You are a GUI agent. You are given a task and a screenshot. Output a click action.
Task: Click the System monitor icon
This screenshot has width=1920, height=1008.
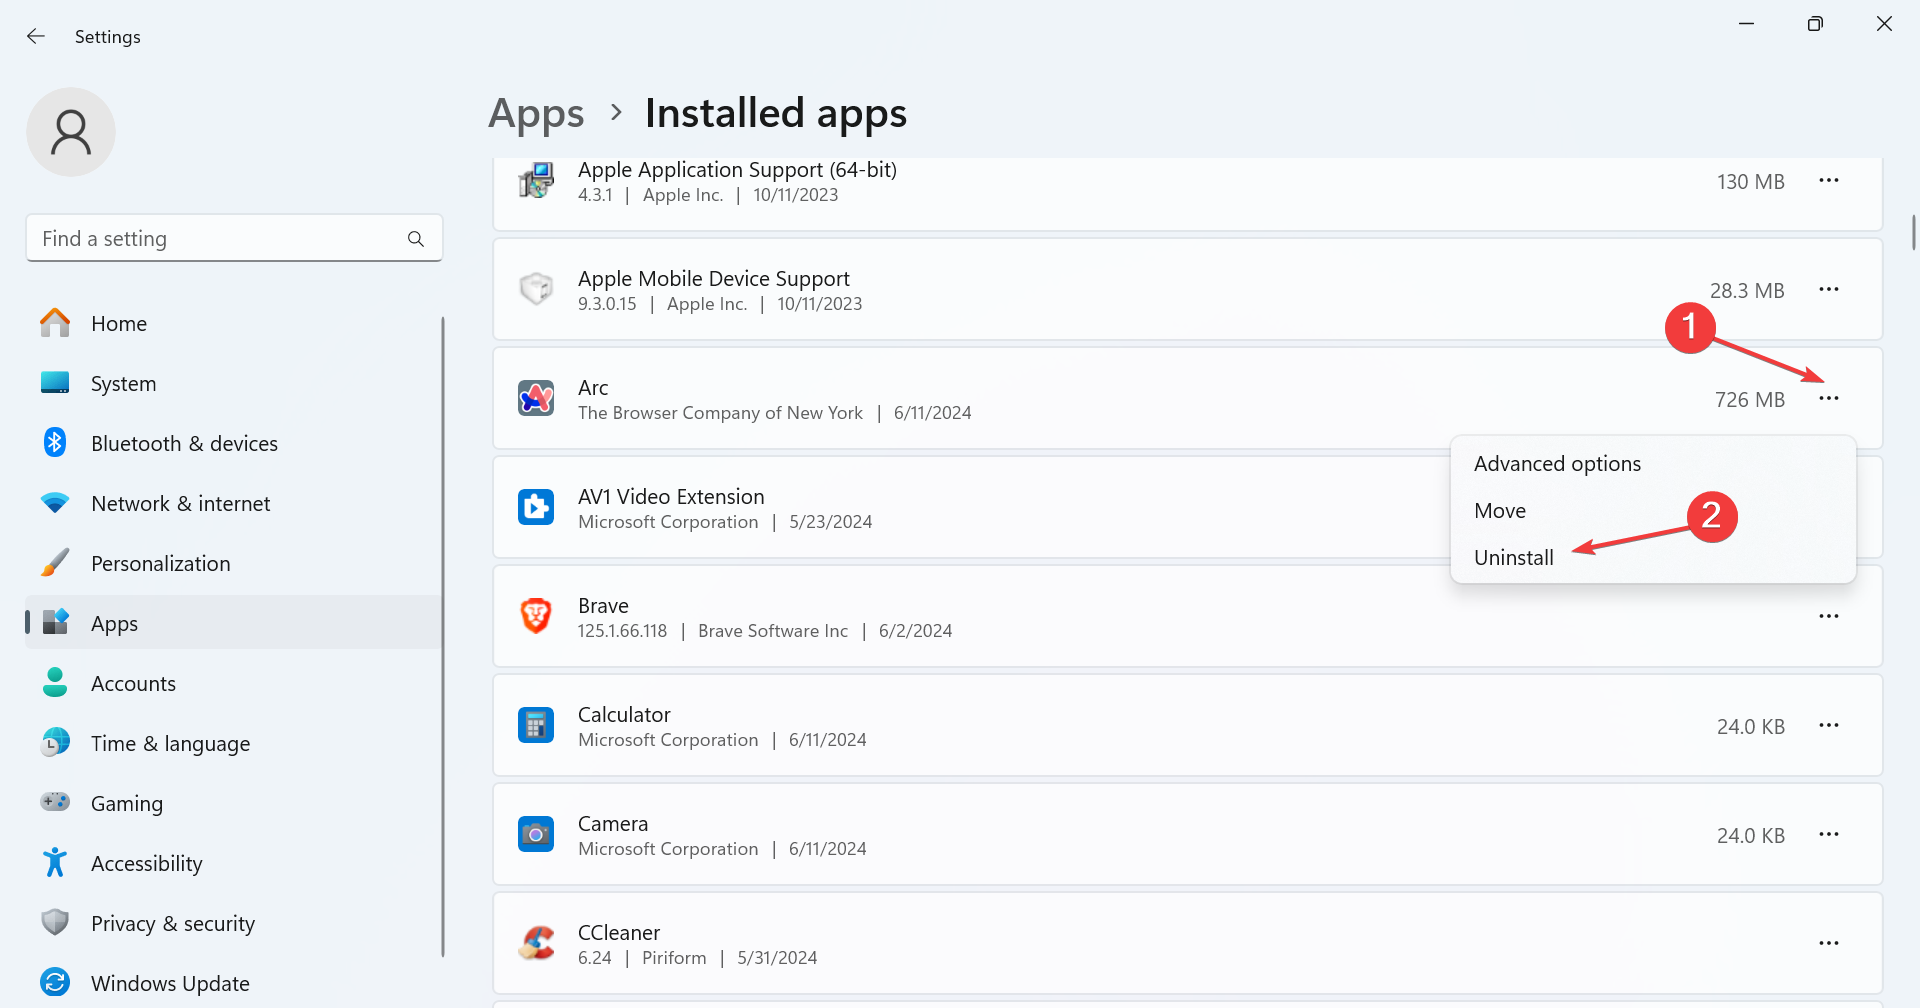pyautogui.click(x=55, y=382)
